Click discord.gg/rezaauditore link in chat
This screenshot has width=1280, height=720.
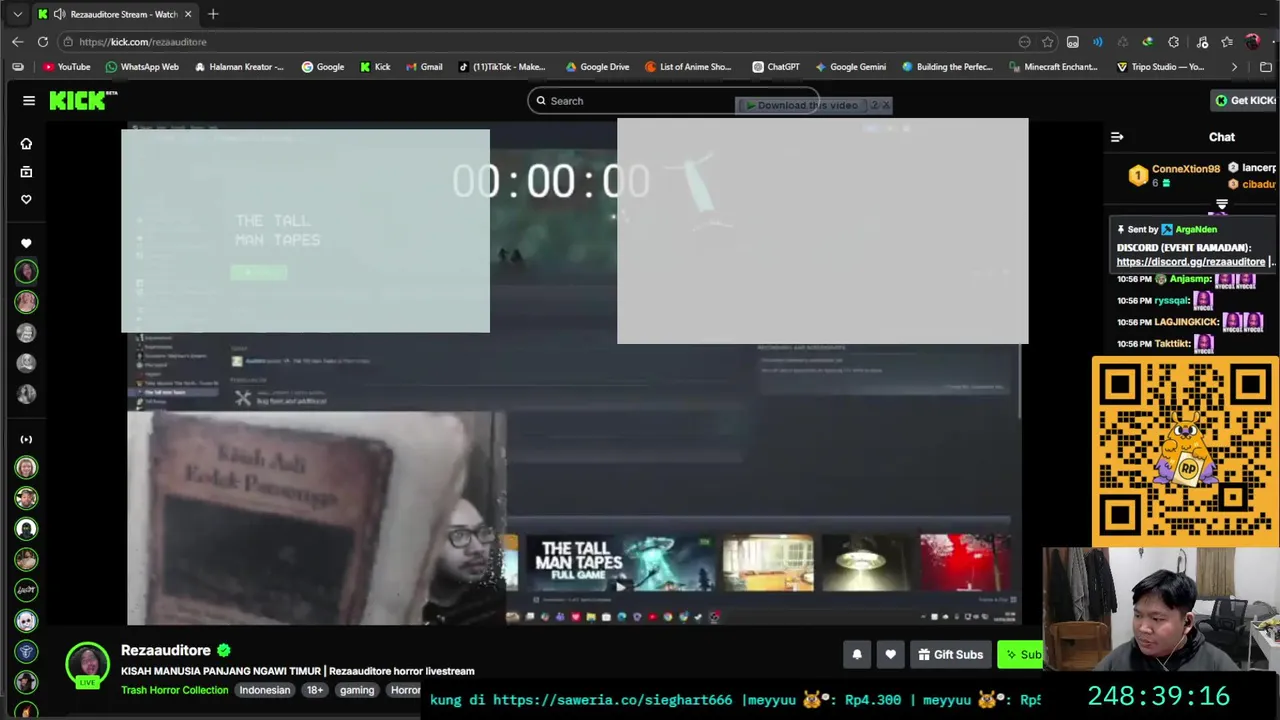click(1190, 262)
